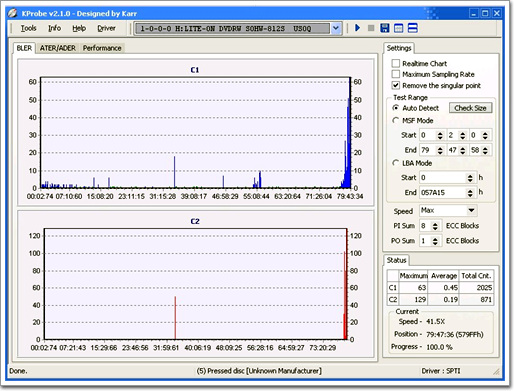Adjust the MSF Start minutes spinner
The image size is (514, 391).
click(440, 135)
